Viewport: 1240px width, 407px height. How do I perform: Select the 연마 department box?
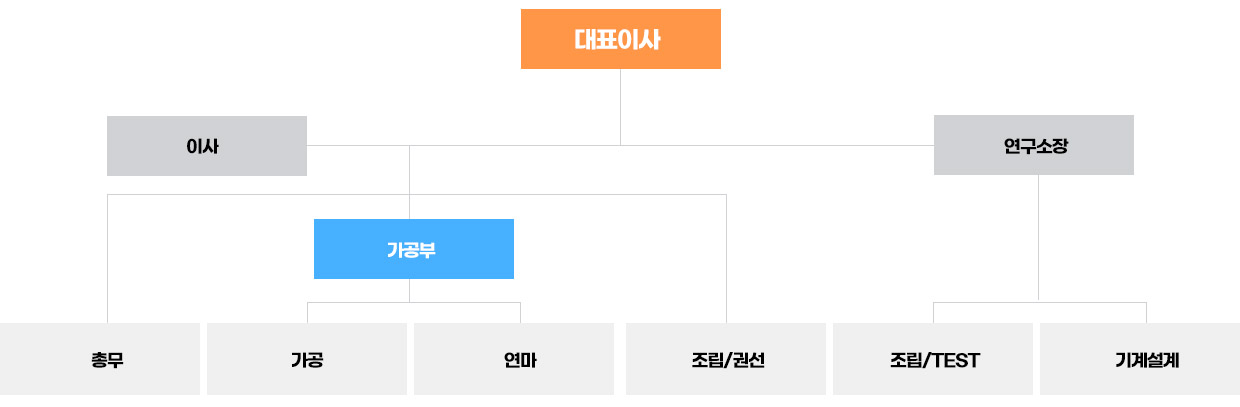point(514,359)
